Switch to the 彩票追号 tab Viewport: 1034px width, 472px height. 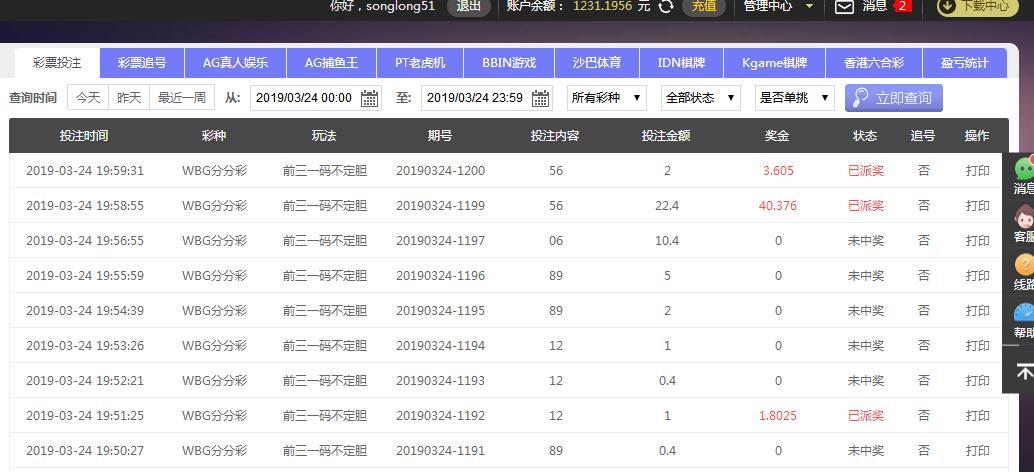[142, 63]
